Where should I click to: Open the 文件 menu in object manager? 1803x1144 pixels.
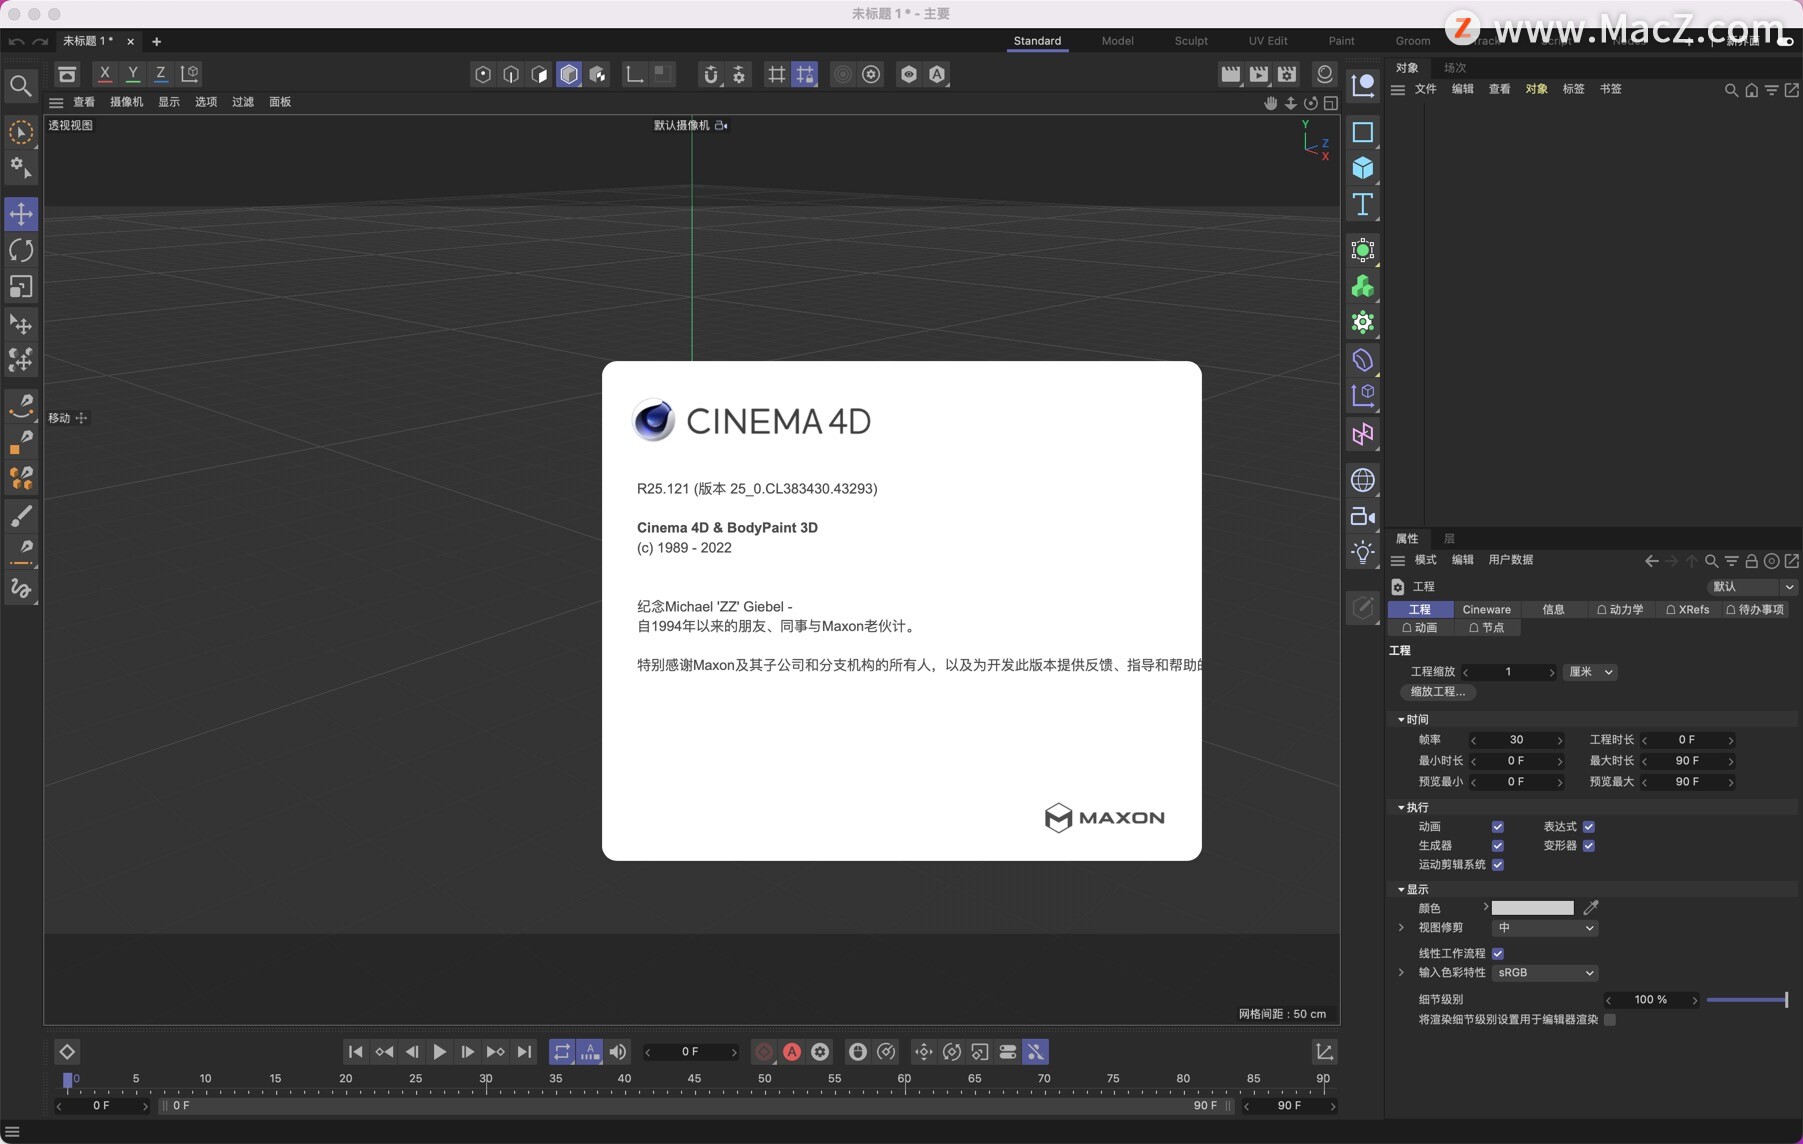tap(1426, 89)
